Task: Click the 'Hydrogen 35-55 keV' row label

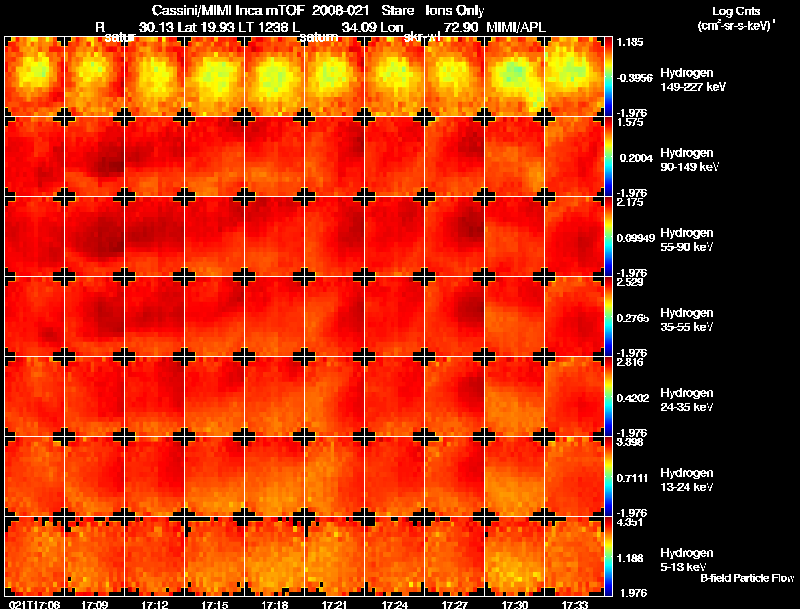Action: click(687, 320)
